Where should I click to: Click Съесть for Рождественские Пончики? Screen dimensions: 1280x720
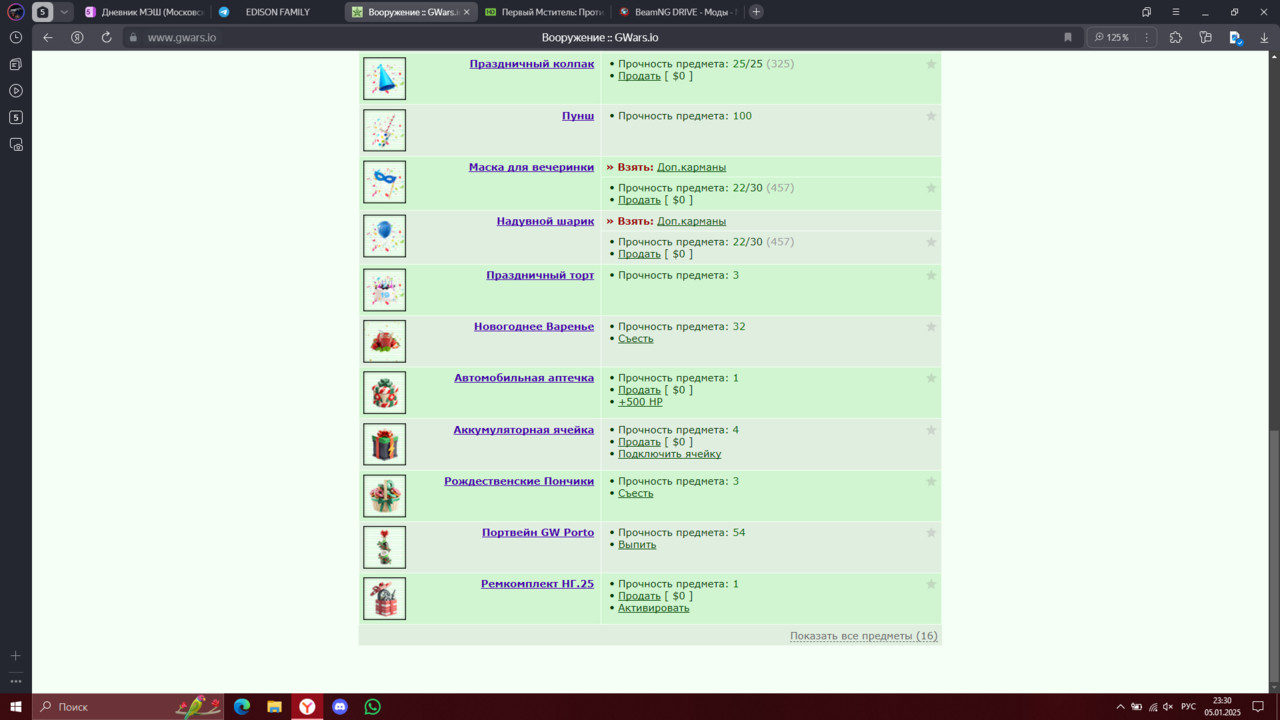click(x=635, y=493)
